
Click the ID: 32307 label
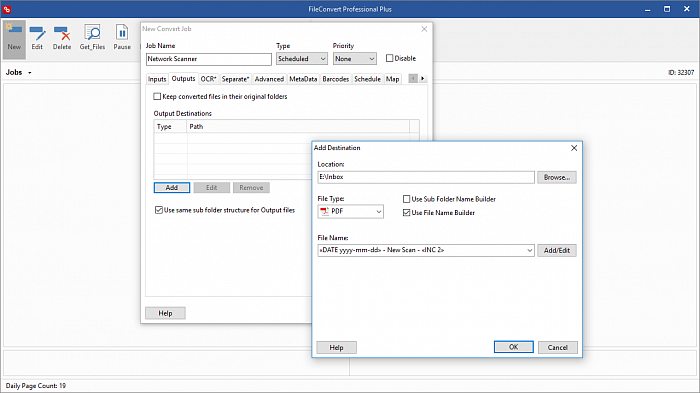coord(681,72)
